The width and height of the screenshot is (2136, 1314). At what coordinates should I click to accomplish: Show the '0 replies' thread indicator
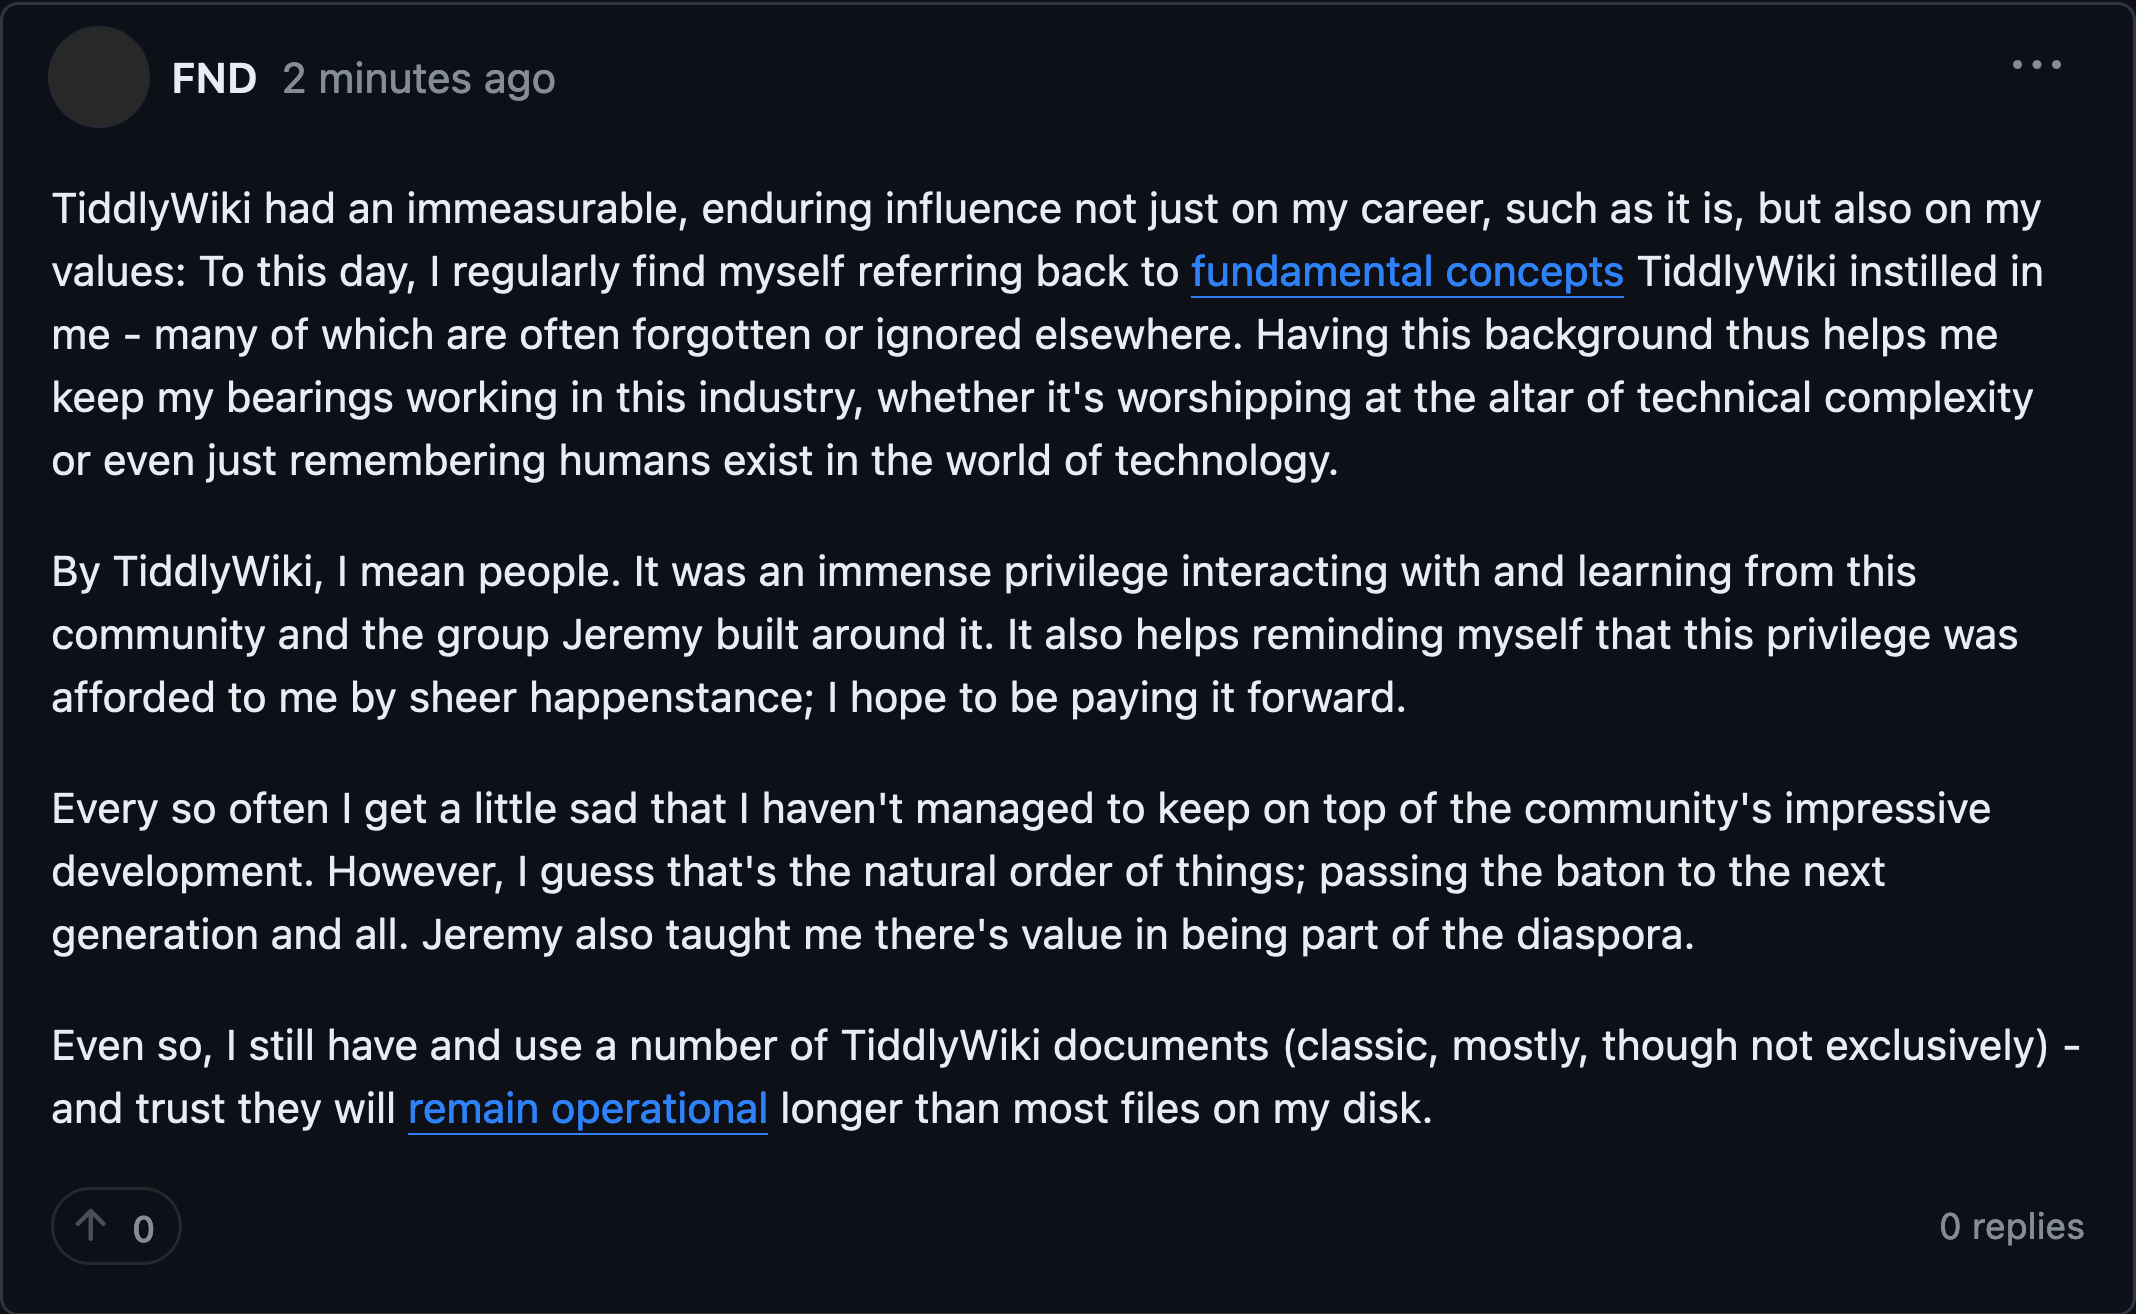2011,1226
